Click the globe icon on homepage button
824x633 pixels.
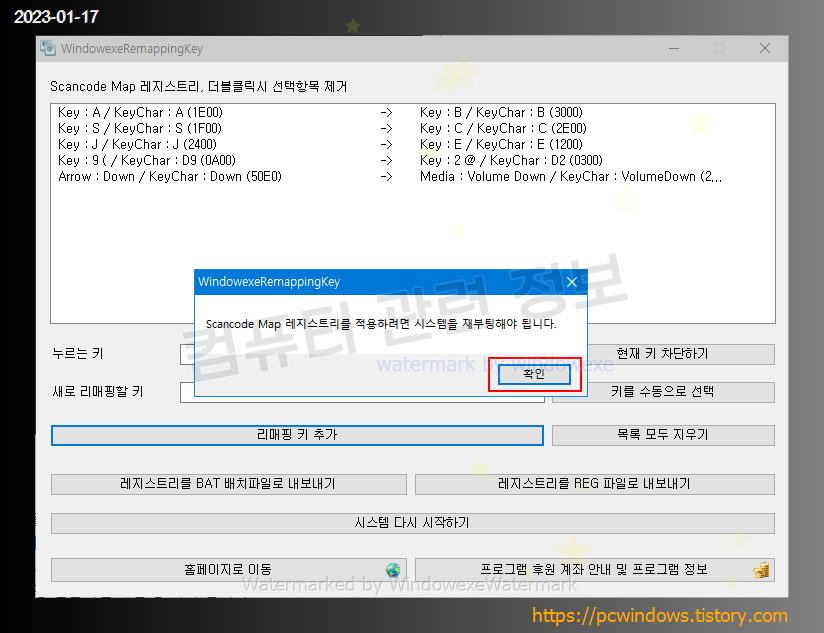coord(393,570)
